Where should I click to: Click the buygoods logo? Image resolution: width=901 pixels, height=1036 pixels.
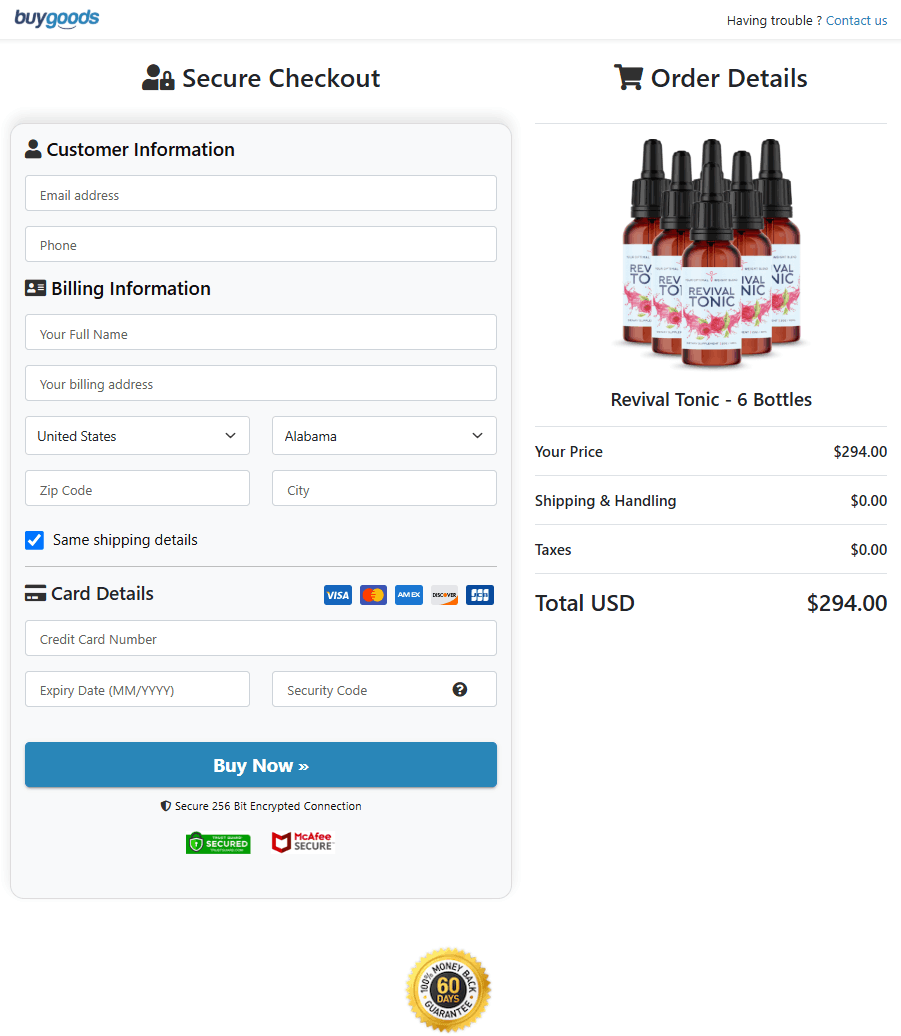coord(57,19)
